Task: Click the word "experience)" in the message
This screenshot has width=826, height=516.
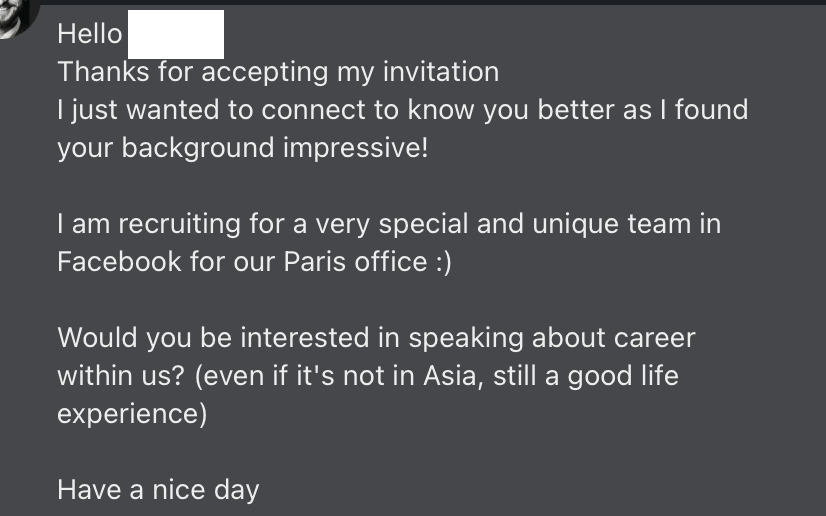Action: pos(132,414)
